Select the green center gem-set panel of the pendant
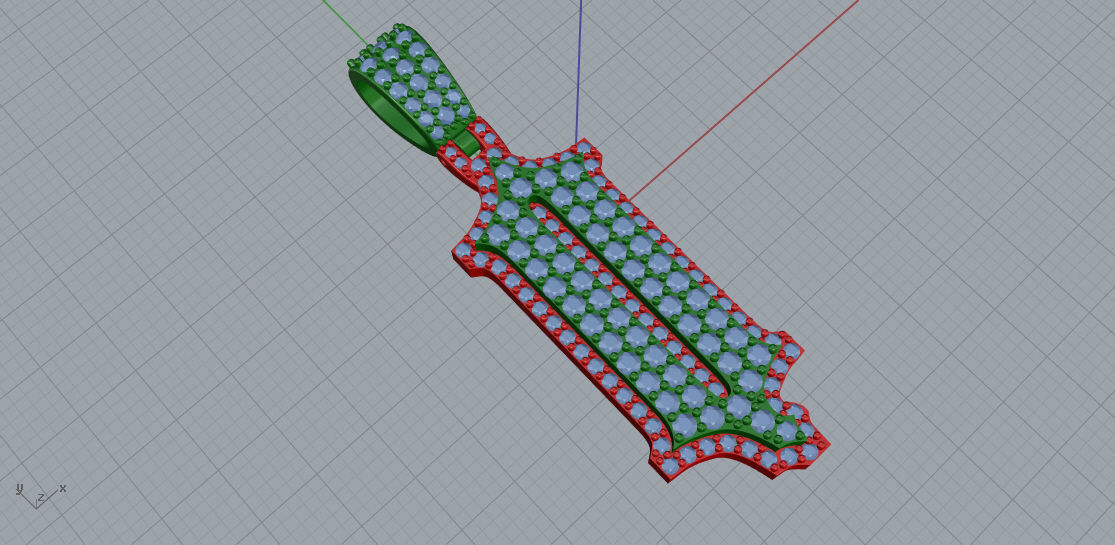The width and height of the screenshot is (1115, 545). coord(642,305)
